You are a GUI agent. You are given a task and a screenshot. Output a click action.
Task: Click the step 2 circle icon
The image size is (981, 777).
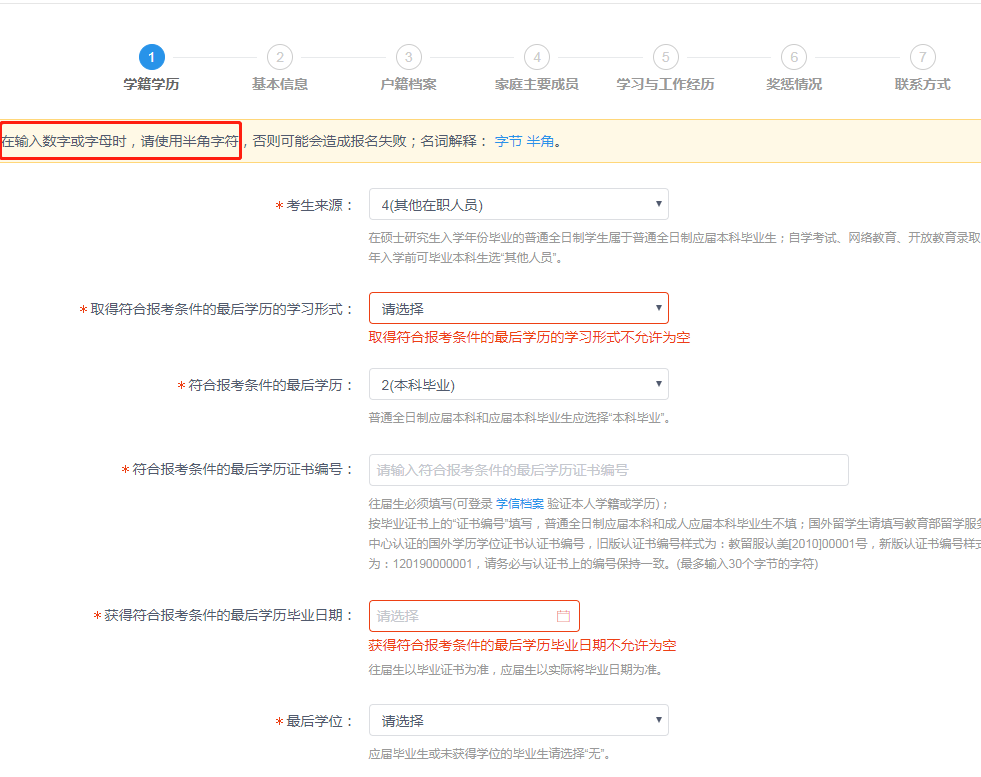[280, 57]
